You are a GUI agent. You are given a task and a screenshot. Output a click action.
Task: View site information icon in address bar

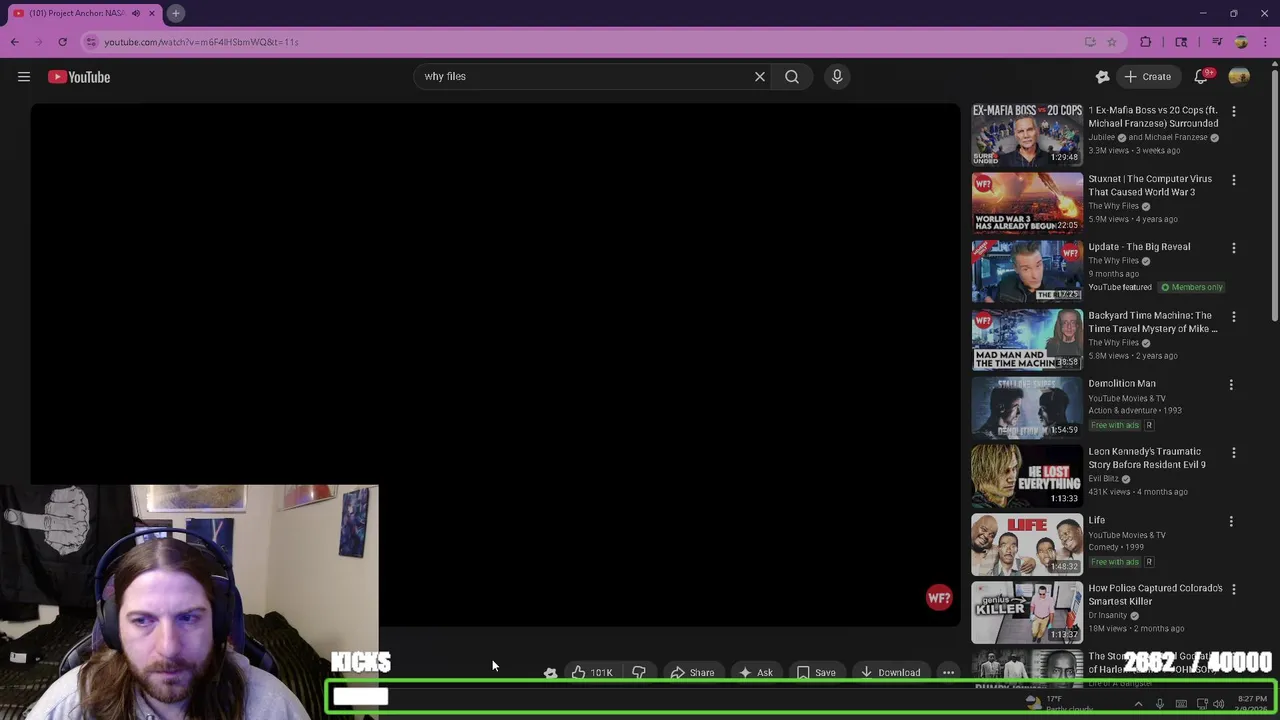91,42
